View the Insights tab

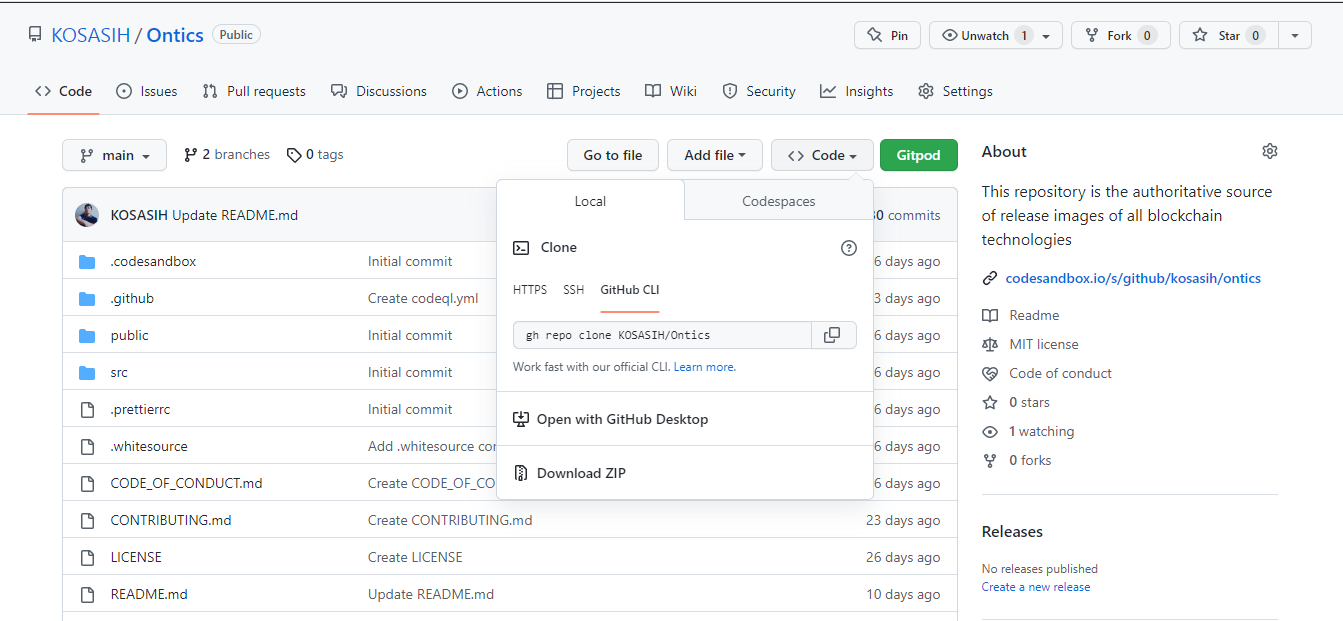(857, 91)
